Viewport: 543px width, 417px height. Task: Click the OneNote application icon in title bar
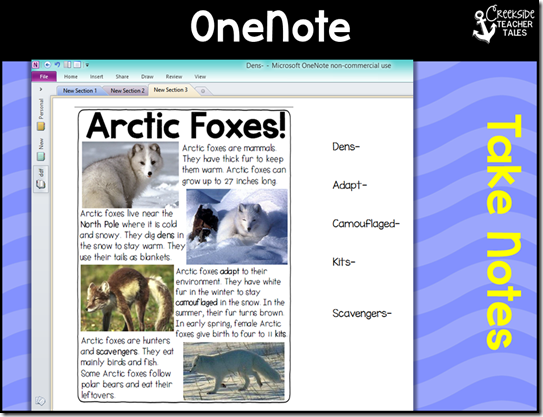point(36,65)
